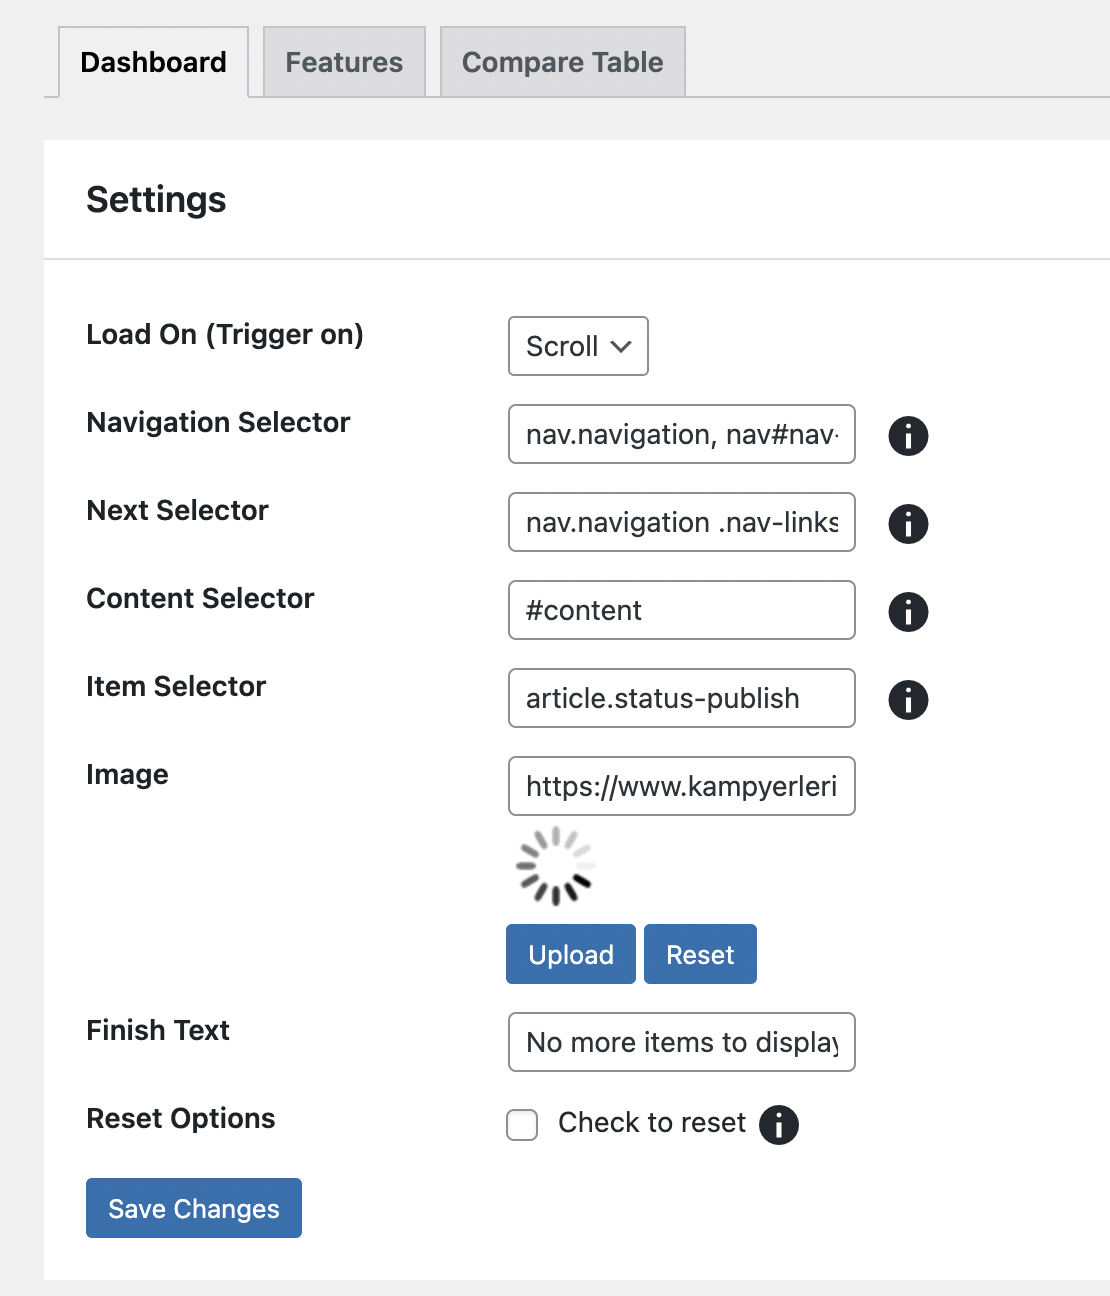Screen dimensions: 1110x1296
Task: Click the Save Changes button
Action: point(194,1208)
